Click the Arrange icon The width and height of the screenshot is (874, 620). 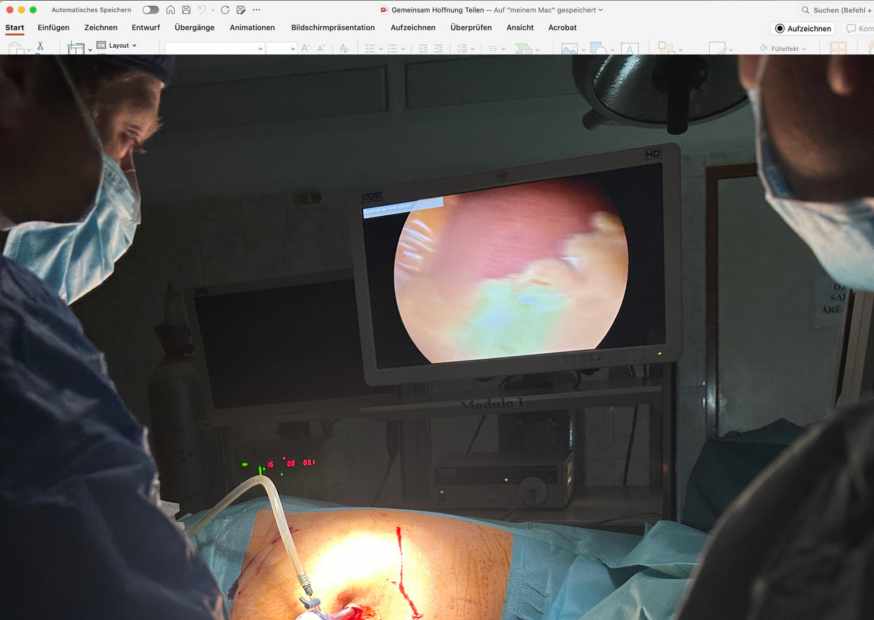(666, 49)
